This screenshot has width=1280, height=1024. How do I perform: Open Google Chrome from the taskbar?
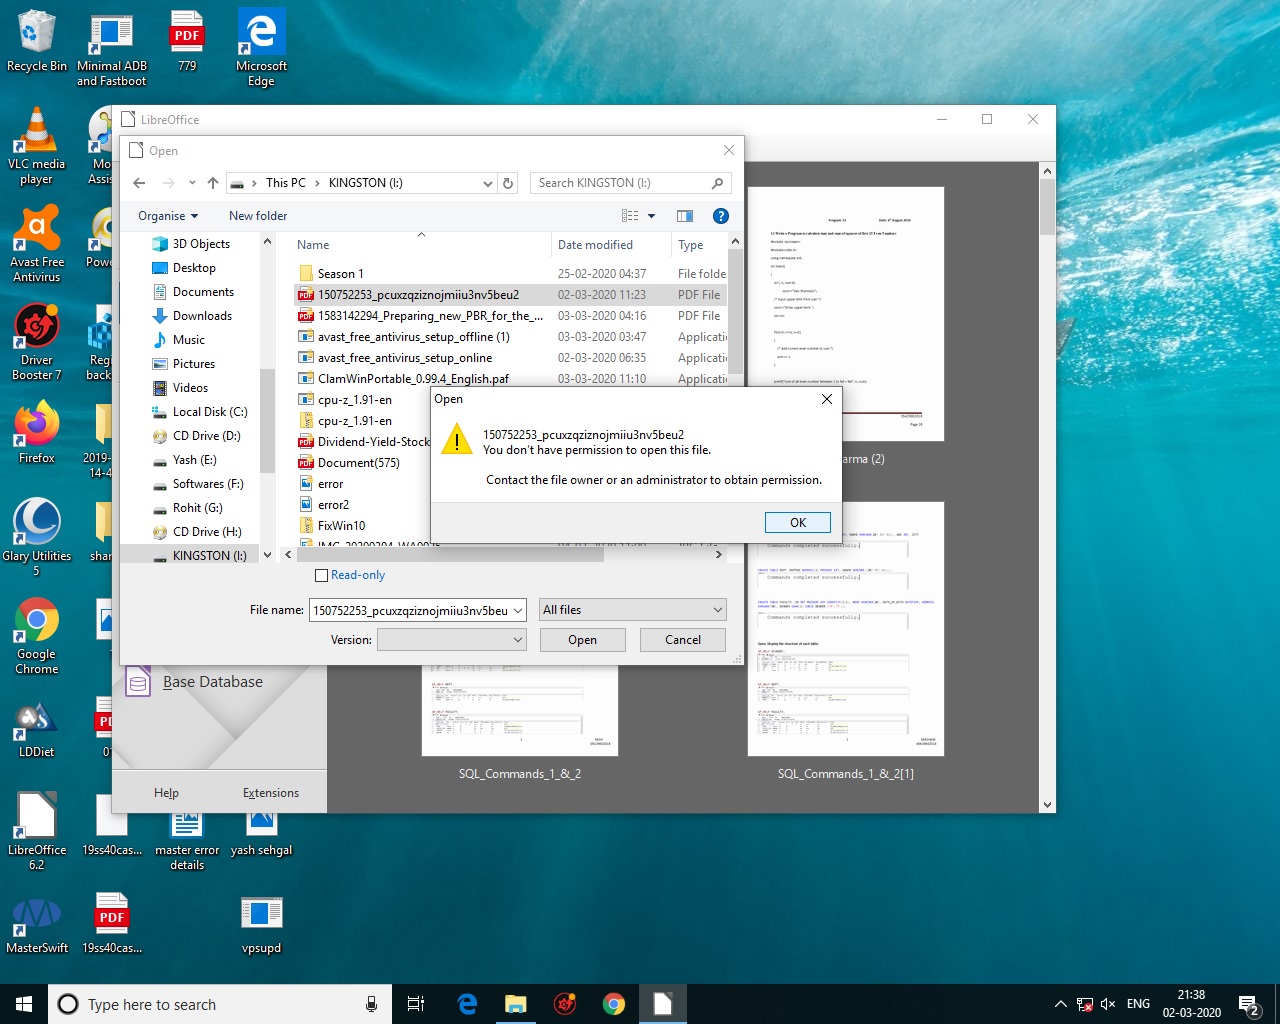pyautogui.click(x=613, y=1004)
